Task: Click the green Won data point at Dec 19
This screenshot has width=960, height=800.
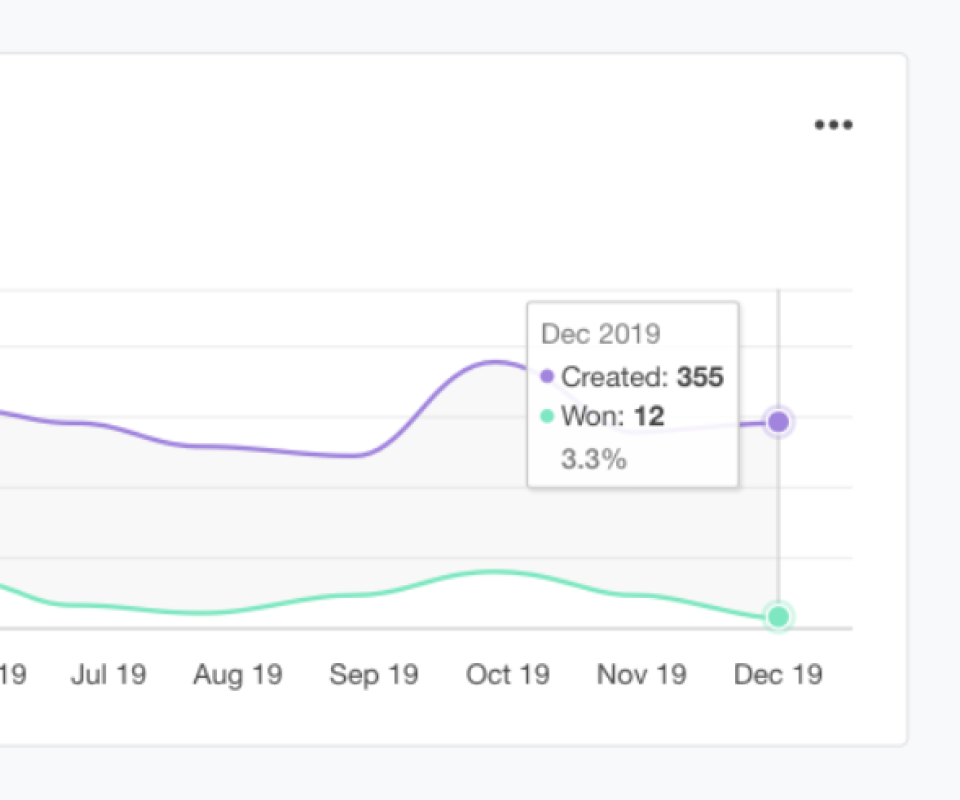Action: click(778, 617)
